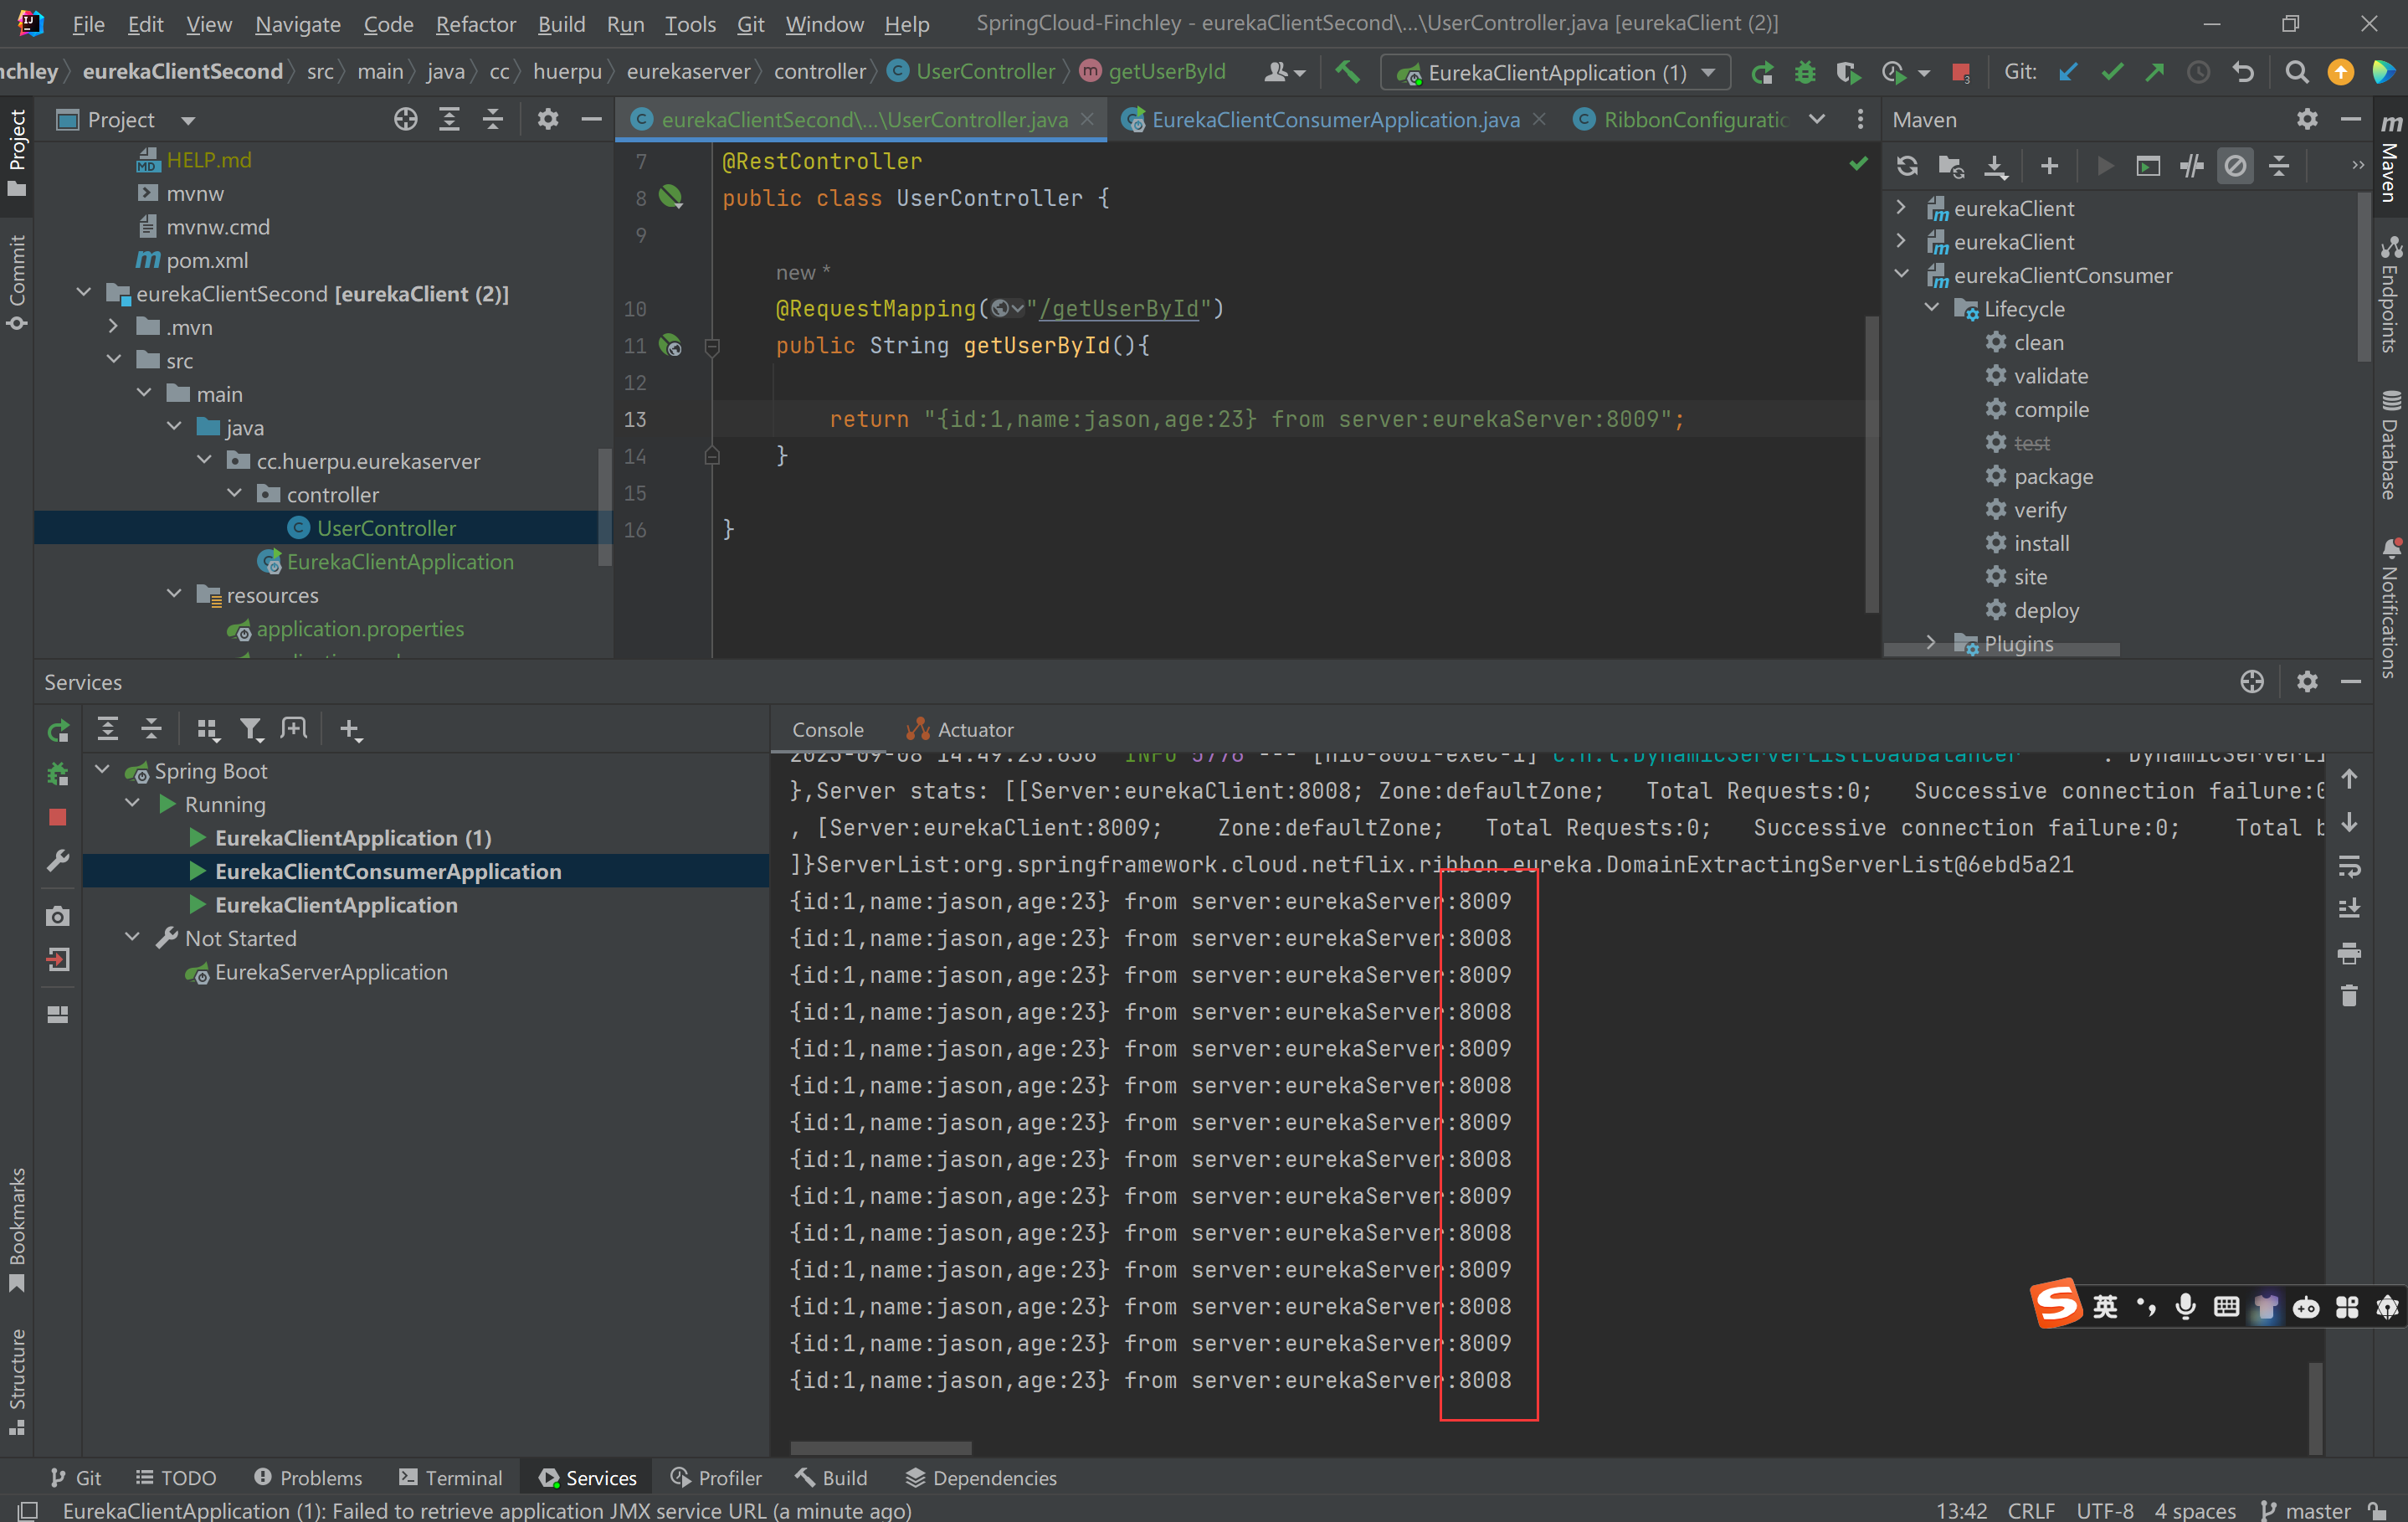Click the Search Everywhere magnifier icon
Screen dimensions: 2408x1522
(2297, 72)
